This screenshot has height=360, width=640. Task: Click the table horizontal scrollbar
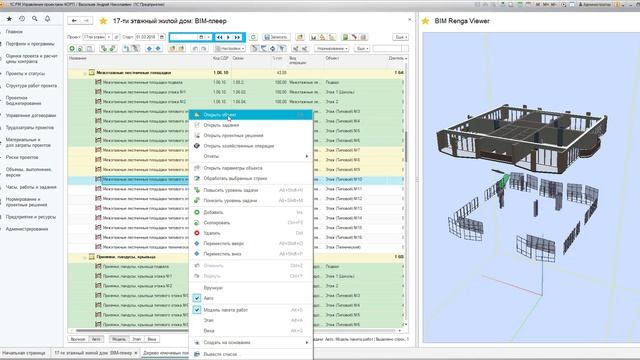tap(236, 330)
